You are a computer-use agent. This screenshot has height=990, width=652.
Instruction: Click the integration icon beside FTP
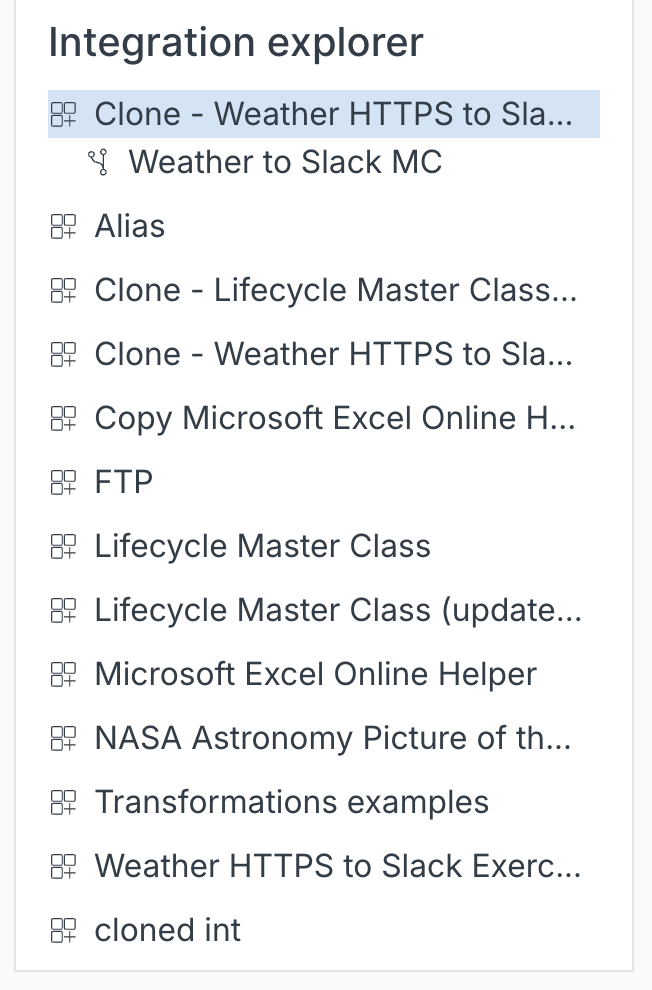[63, 483]
